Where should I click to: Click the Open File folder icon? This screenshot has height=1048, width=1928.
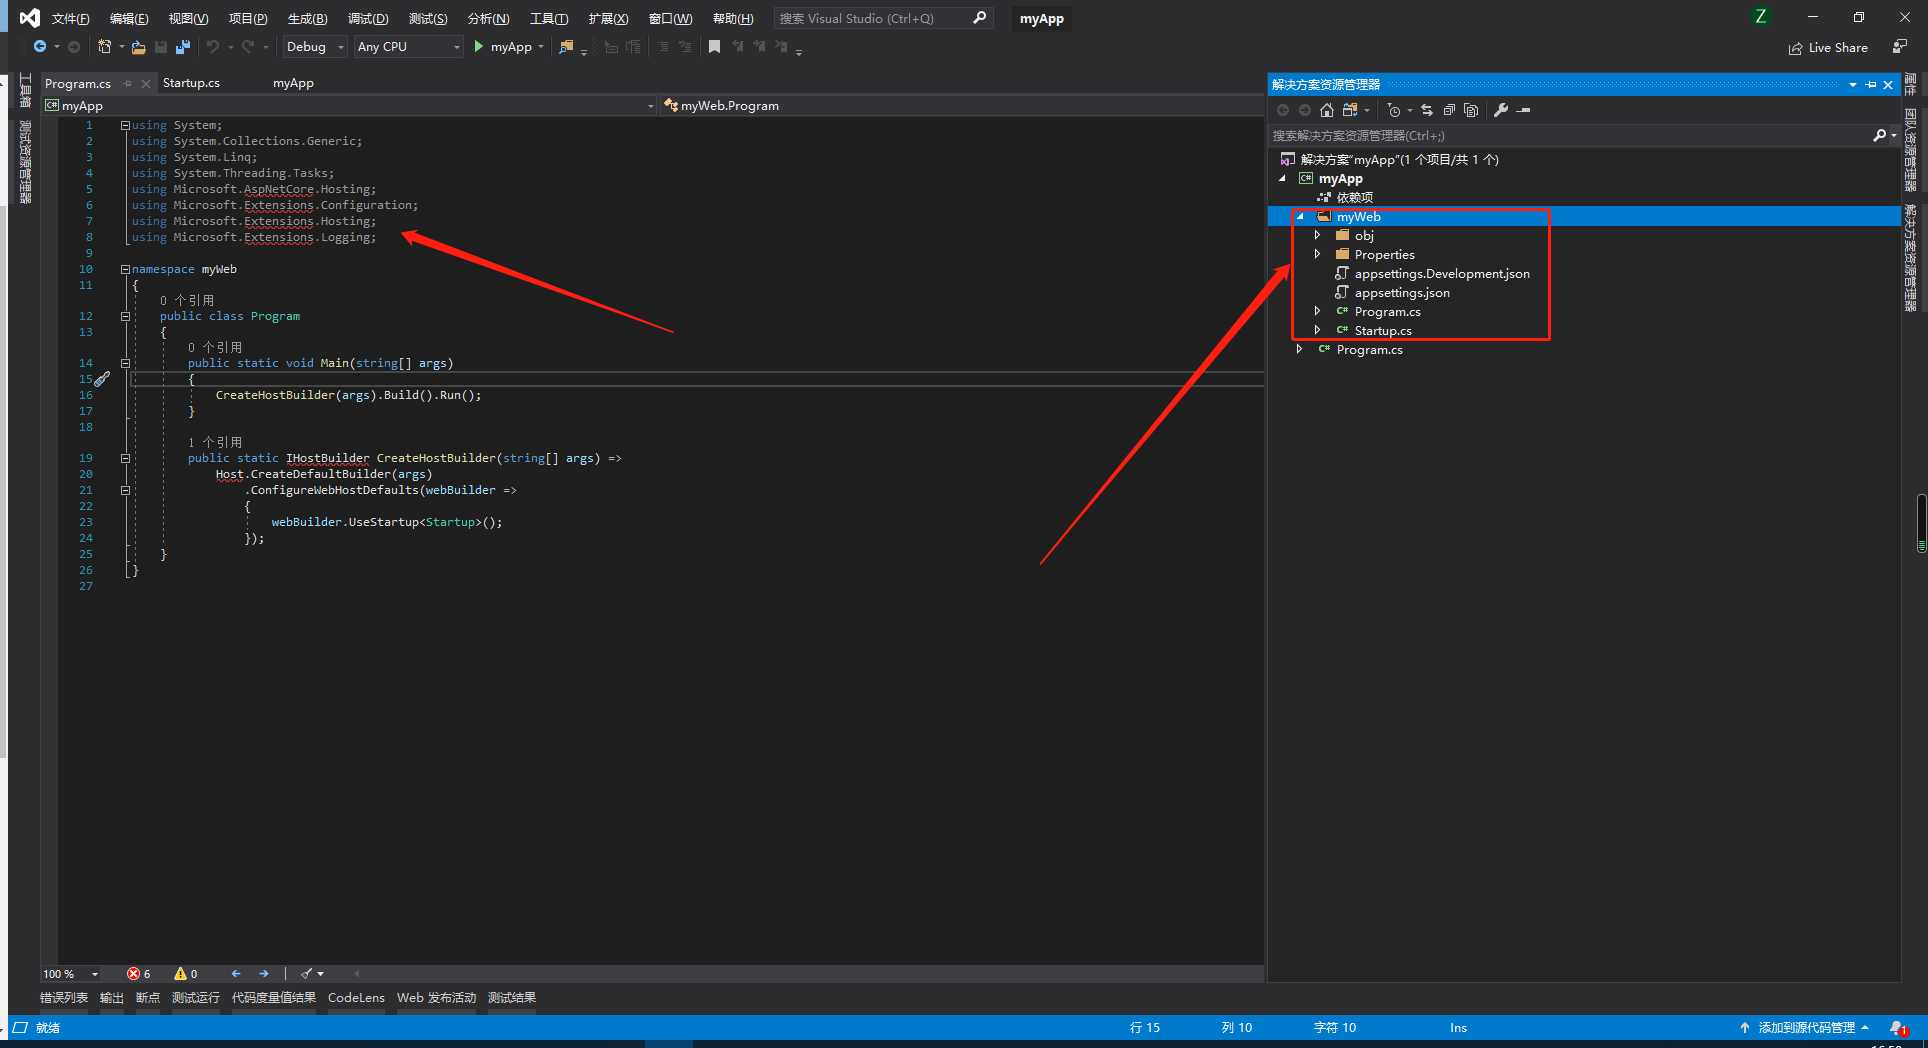click(x=138, y=47)
